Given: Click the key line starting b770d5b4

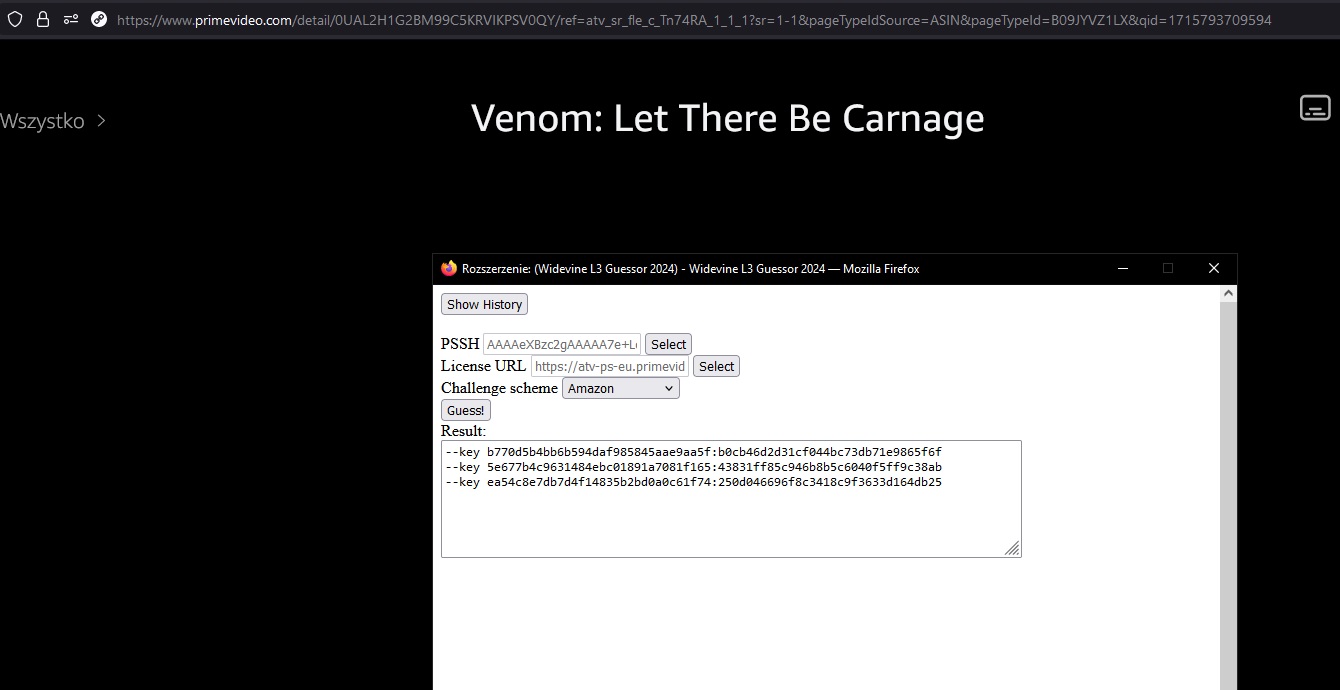Looking at the screenshot, I should tap(693, 452).
